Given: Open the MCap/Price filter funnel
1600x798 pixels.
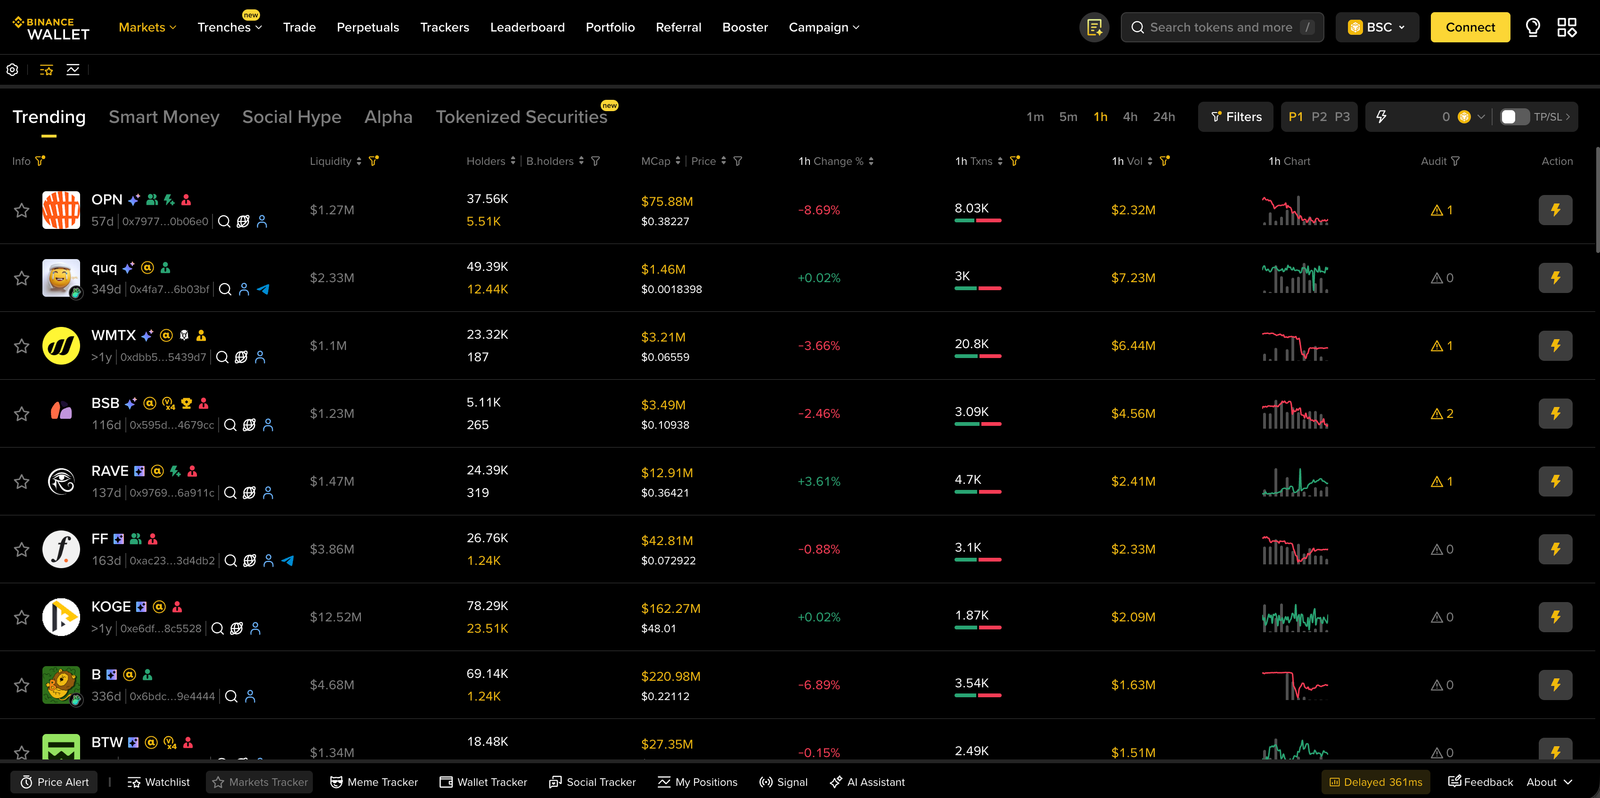Looking at the screenshot, I should (x=738, y=161).
